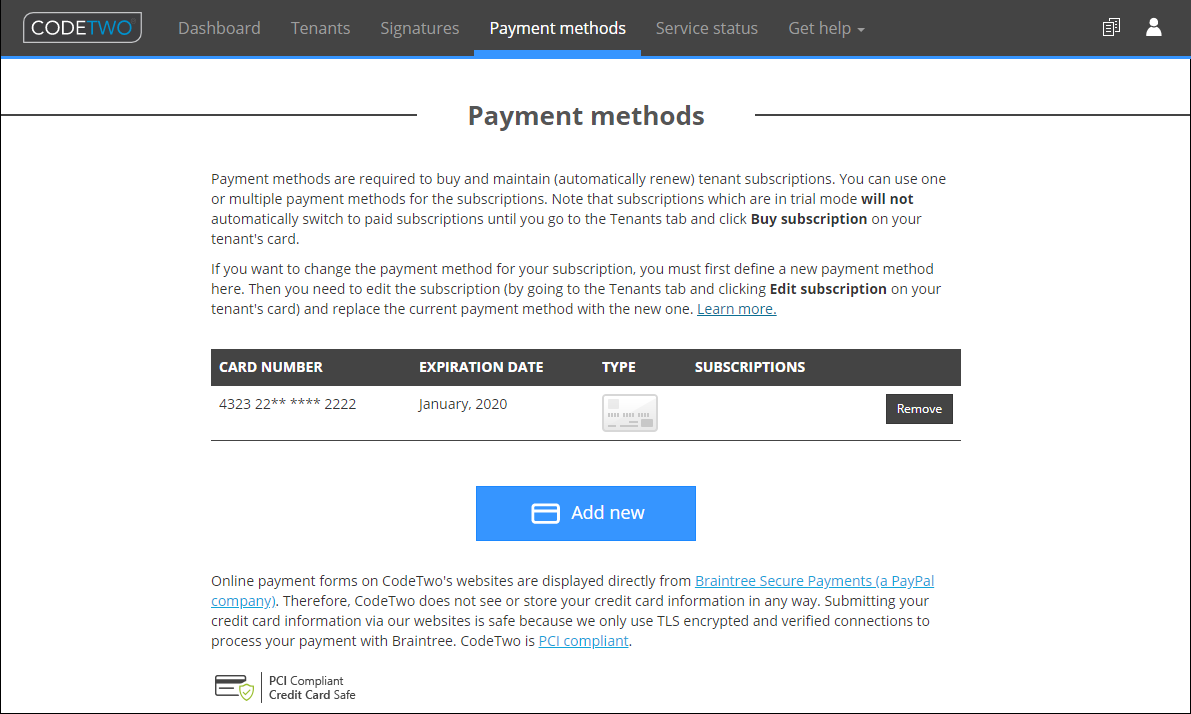Open the Signatures tab
This screenshot has width=1191, height=714.
tap(419, 28)
